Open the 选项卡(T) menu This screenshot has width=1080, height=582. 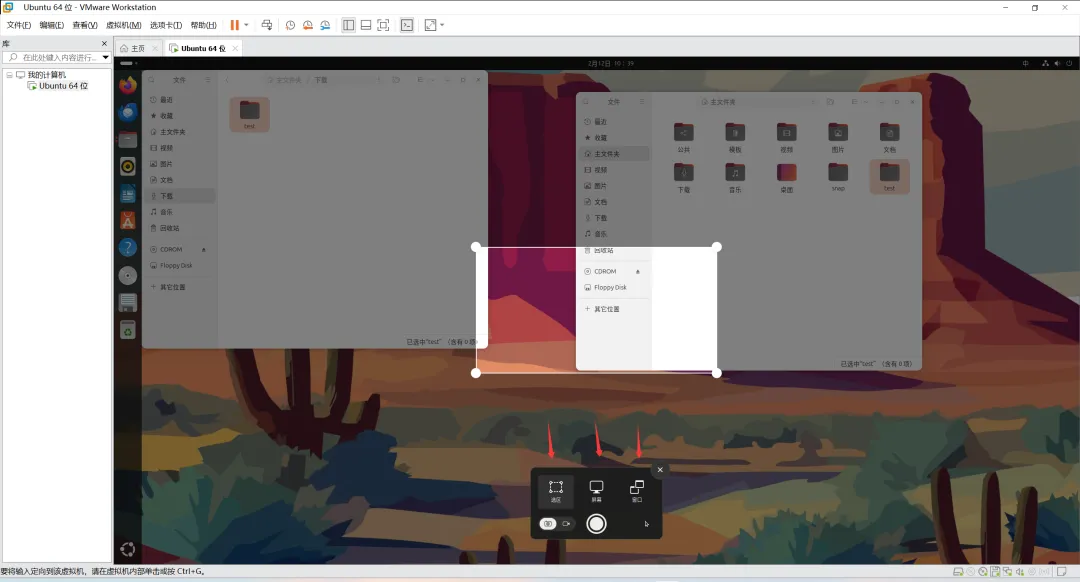166,25
